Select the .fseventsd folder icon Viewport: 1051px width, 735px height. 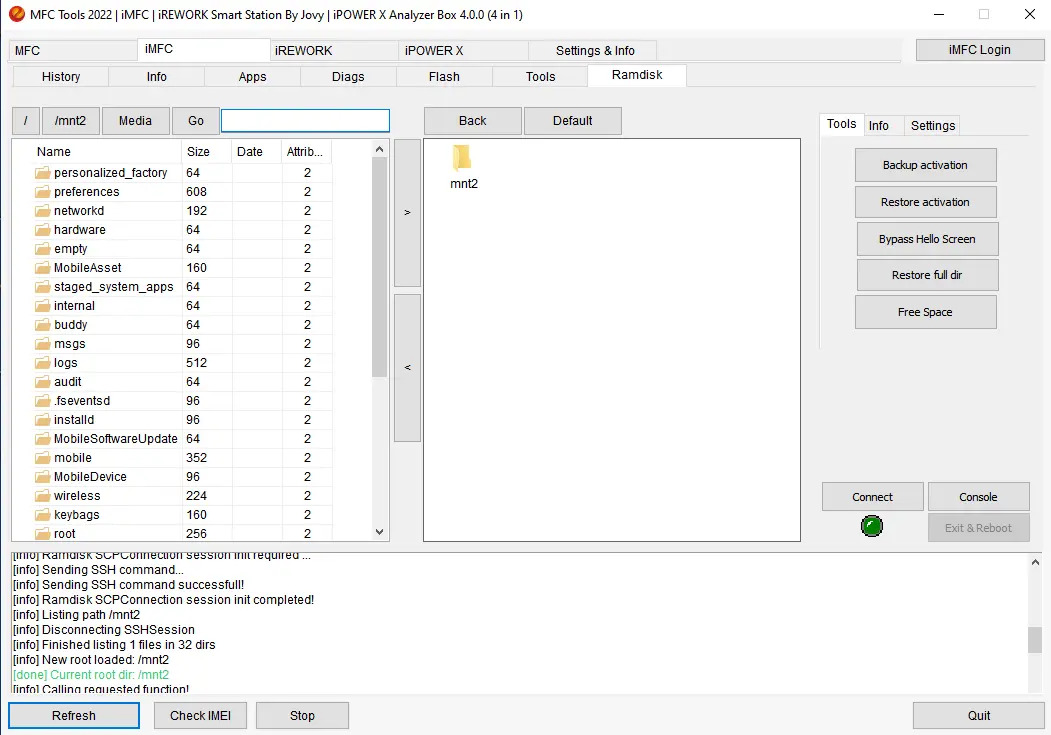[x=43, y=401]
